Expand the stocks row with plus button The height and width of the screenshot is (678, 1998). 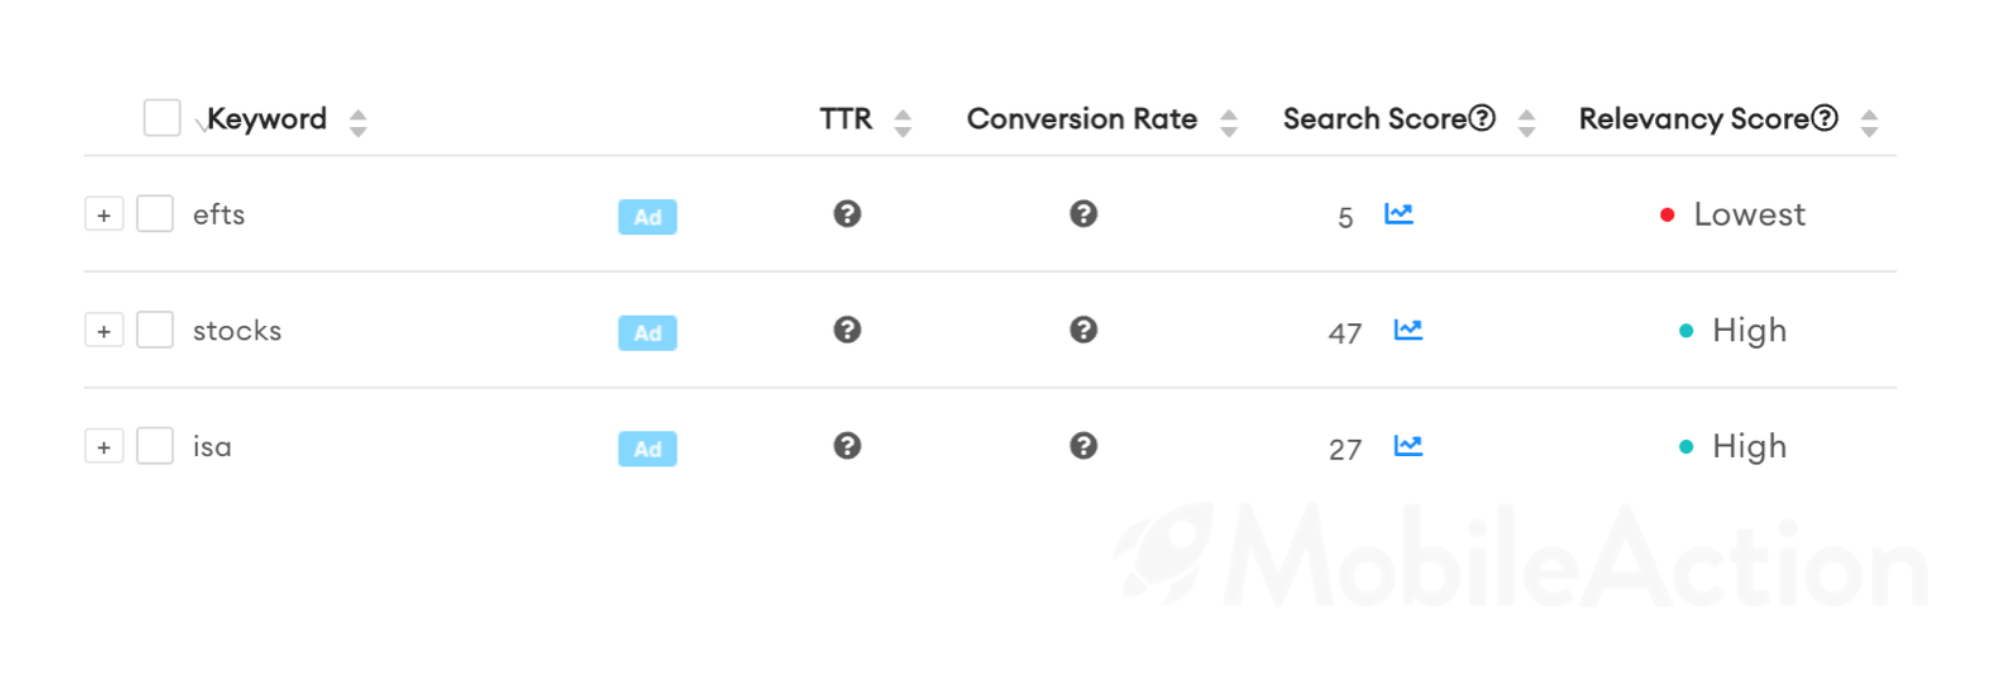(104, 331)
